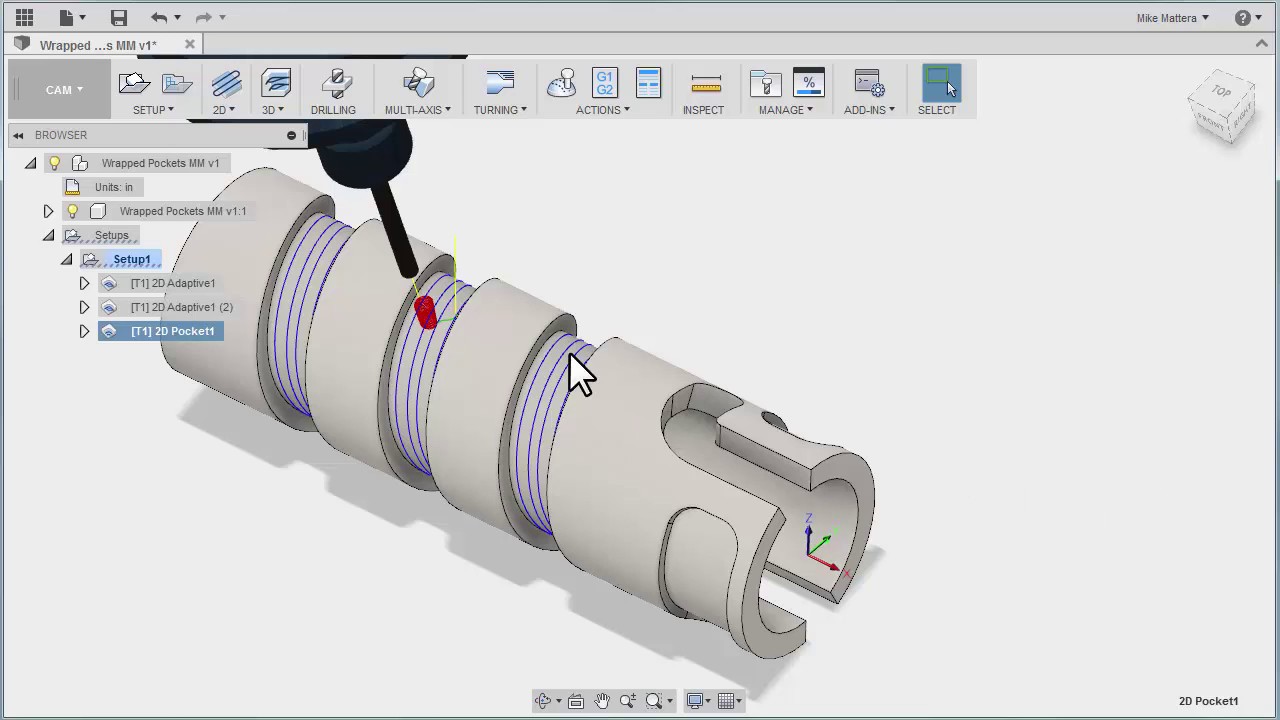Open the MANAGE dropdown menu
Screen dimensions: 1280x720
click(x=786, y=110)
